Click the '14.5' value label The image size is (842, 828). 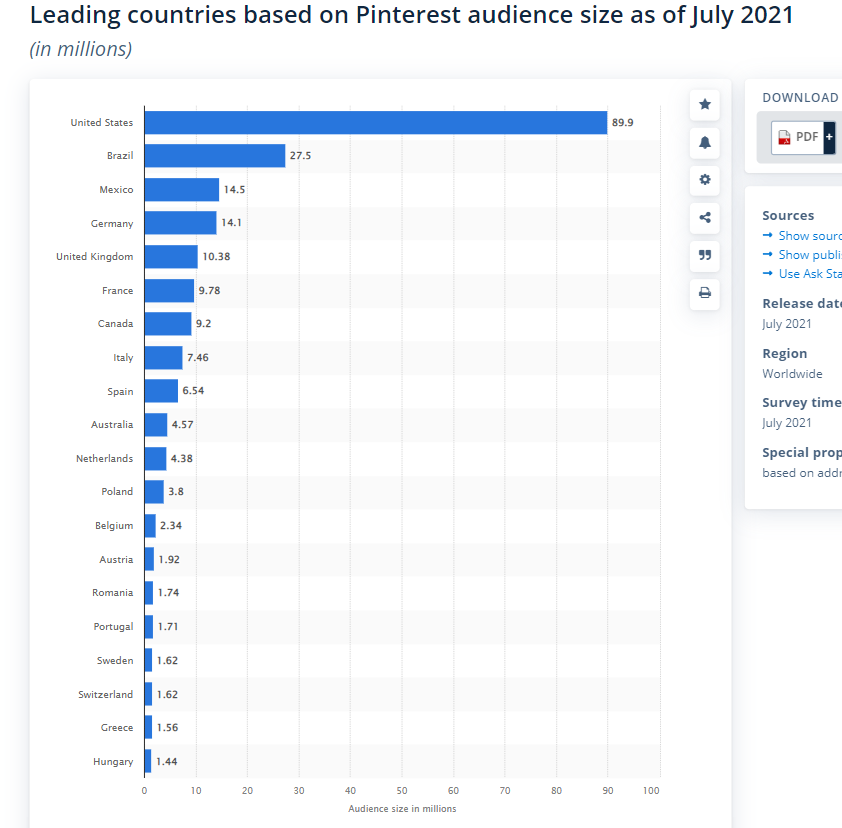coord(234,190)
